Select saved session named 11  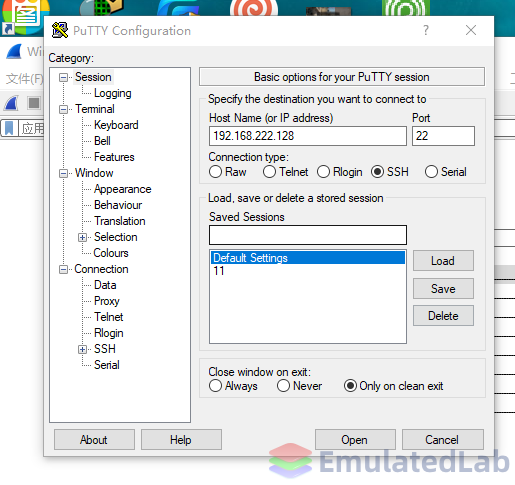308,271
